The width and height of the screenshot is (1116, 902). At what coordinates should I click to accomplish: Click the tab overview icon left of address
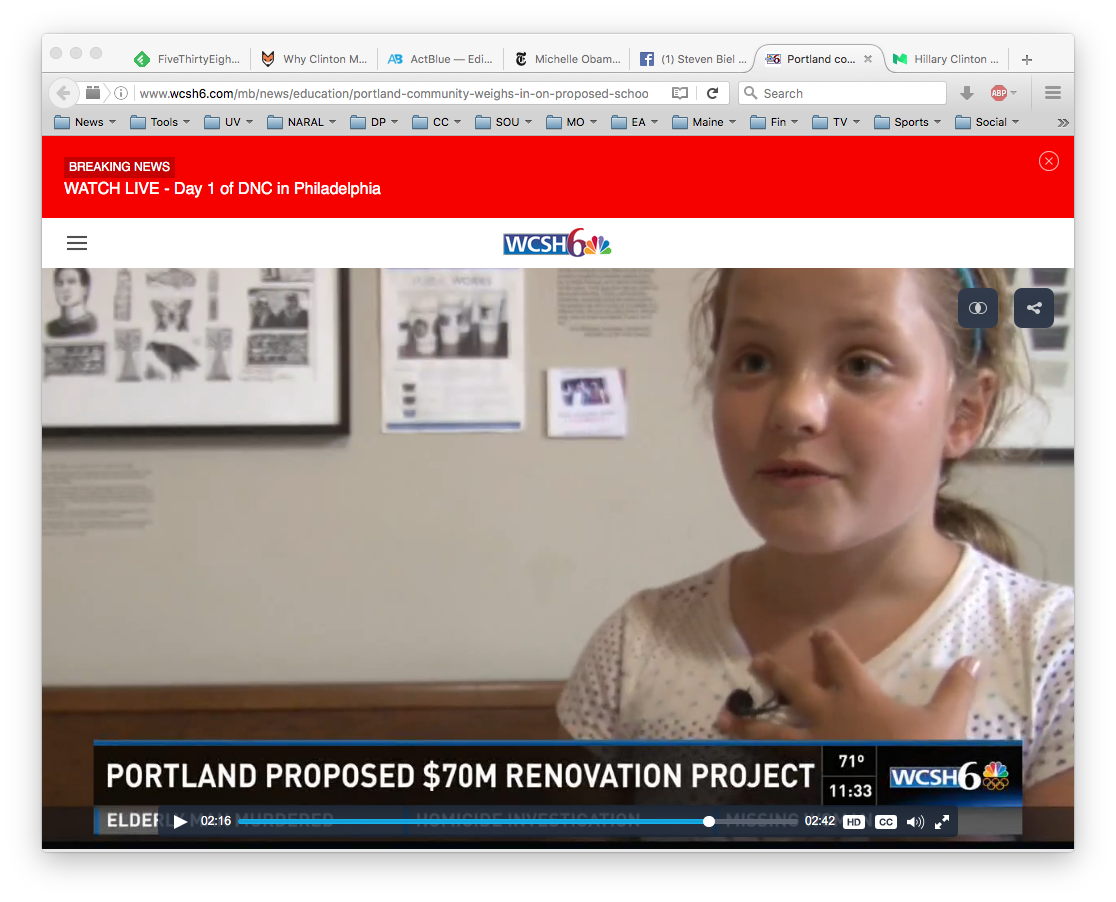point(93,93)
